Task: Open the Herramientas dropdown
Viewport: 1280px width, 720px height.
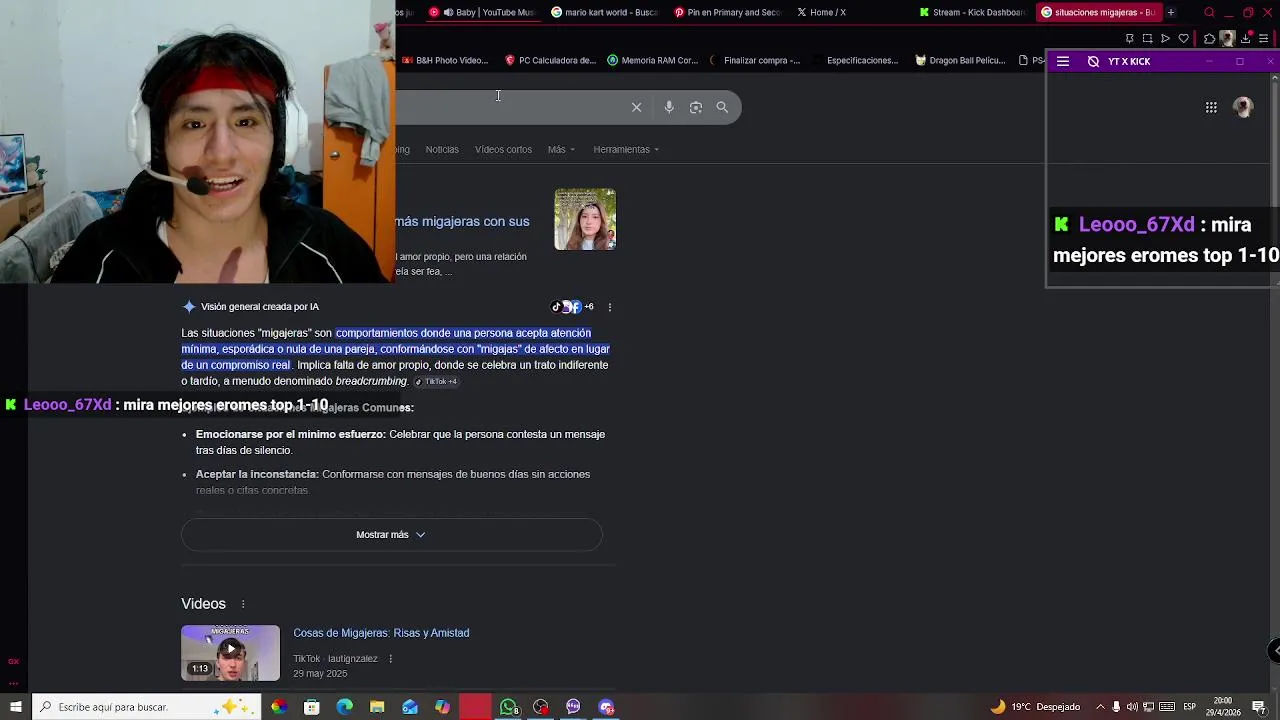Action: point(627,150)
